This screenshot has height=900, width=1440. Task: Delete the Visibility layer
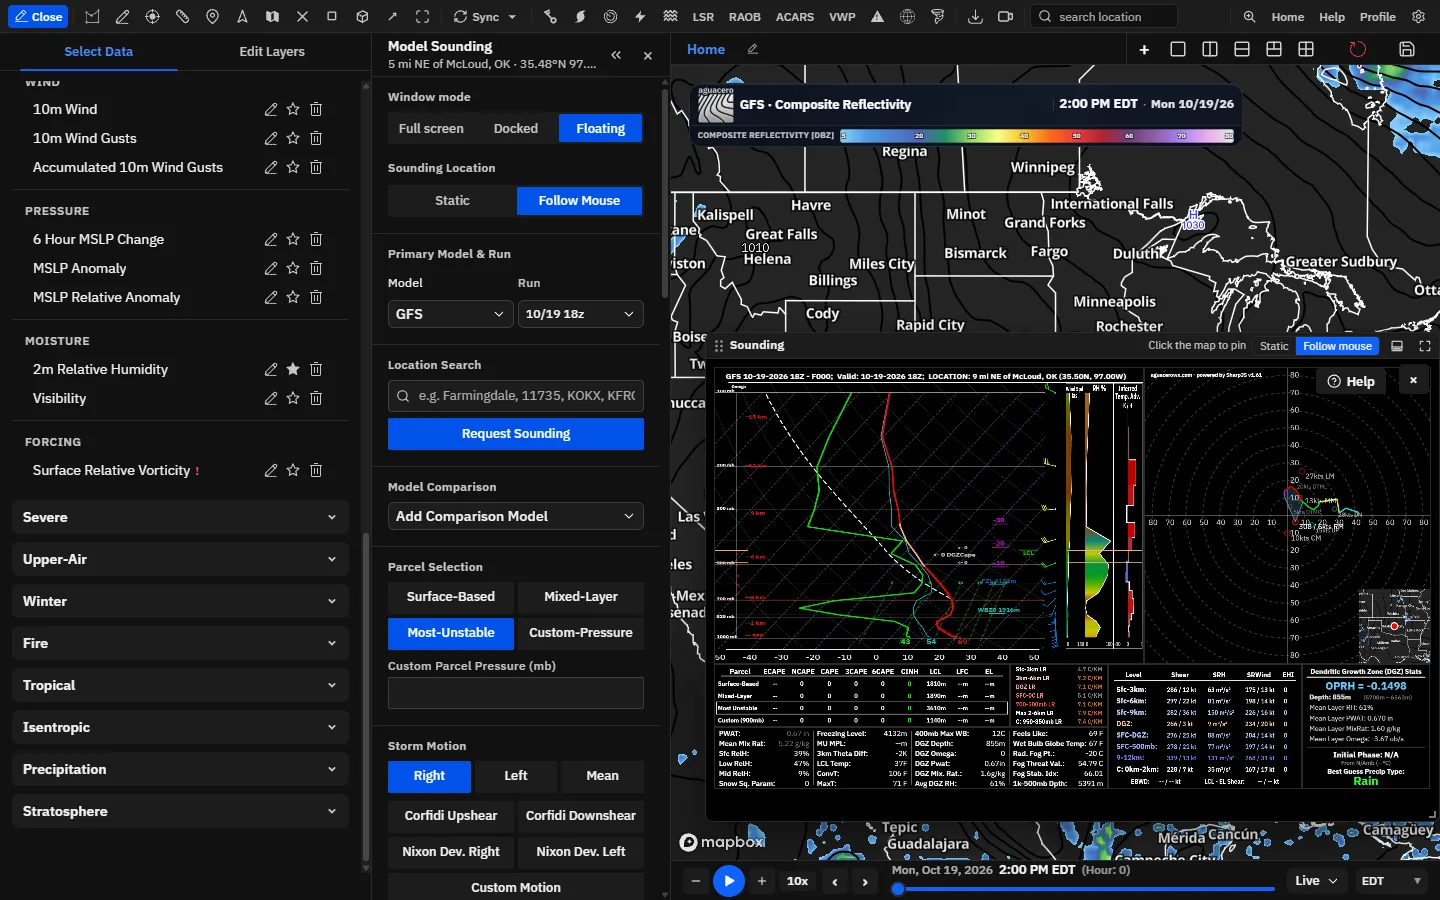point(316,398)
